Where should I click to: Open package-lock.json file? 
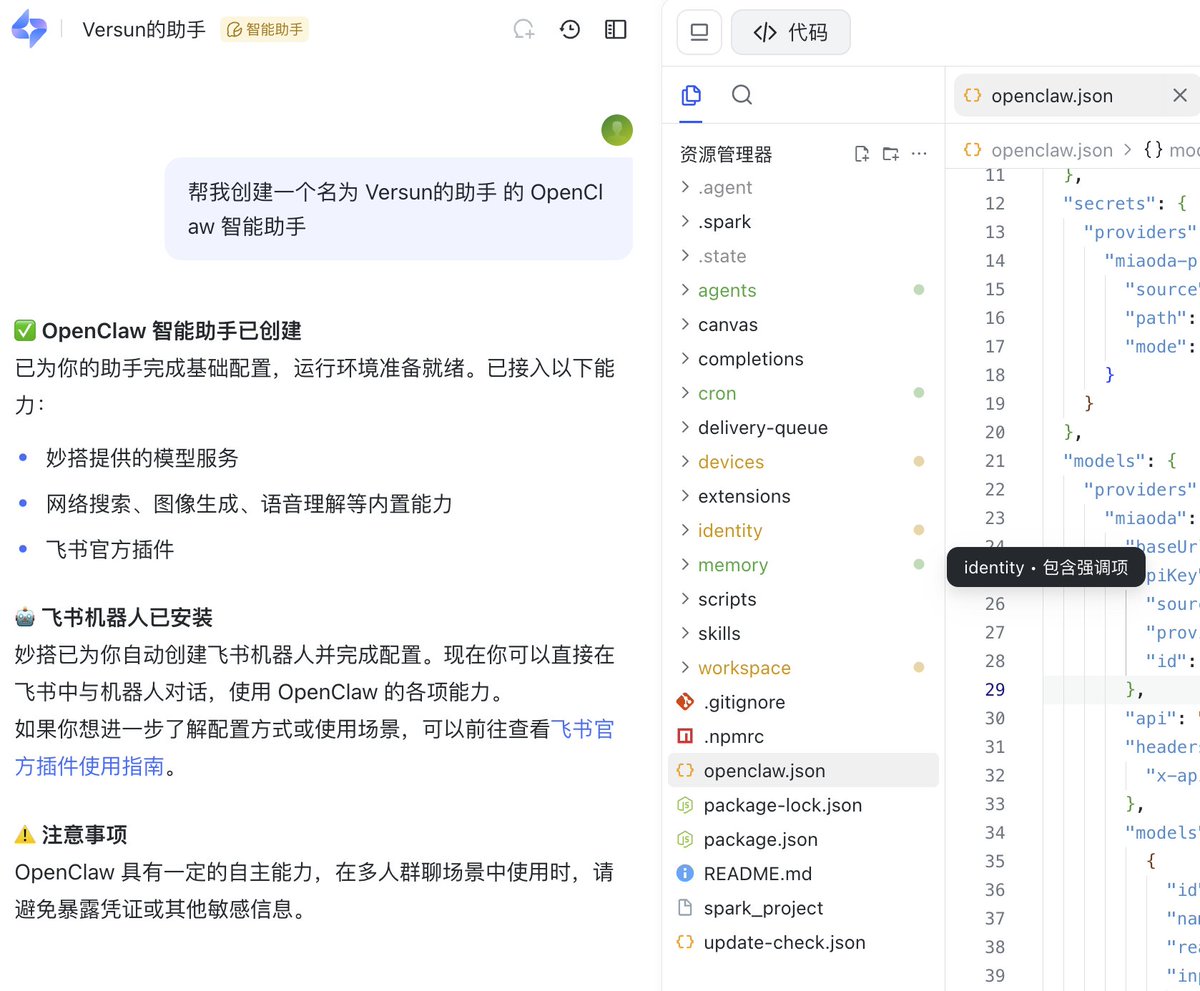tap(803, 806)
